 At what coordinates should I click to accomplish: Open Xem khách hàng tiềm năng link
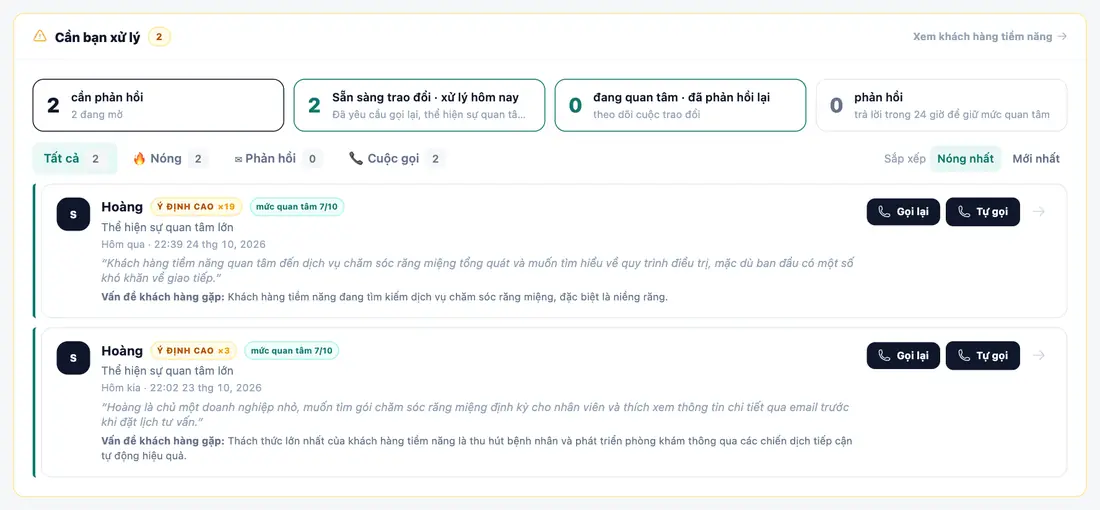click(x=990, y=36)
